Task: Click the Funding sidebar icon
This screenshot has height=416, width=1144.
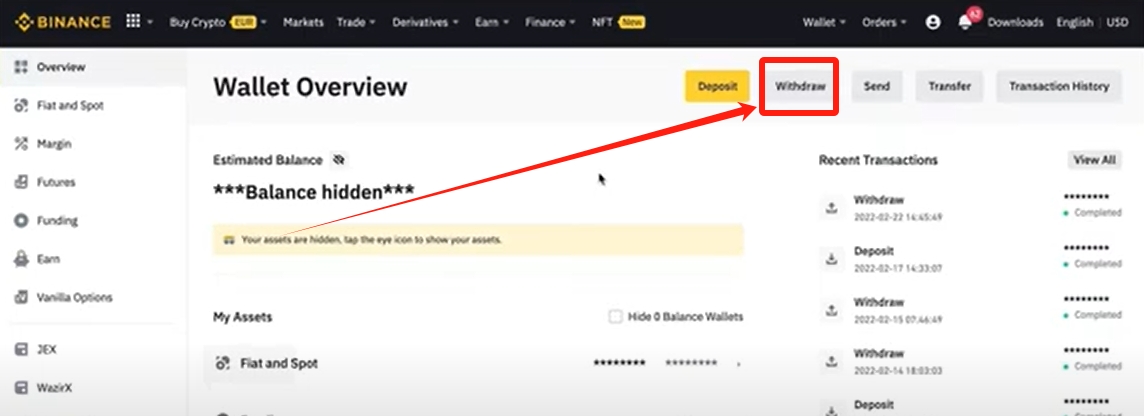Action: [x=21, y=220]
